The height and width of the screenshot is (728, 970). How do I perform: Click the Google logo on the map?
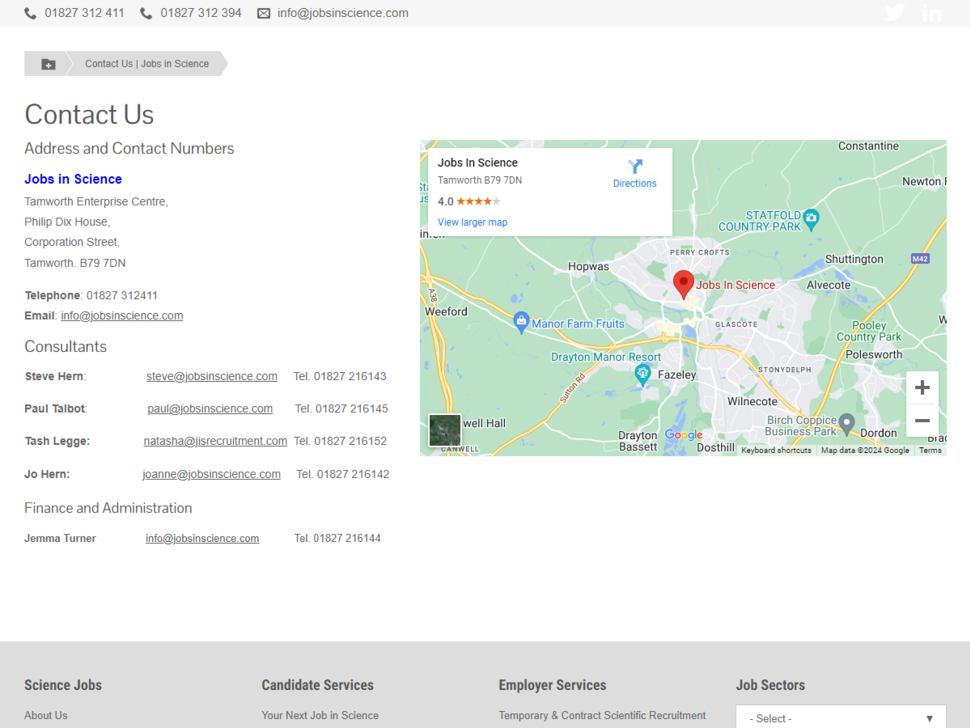click(x=684, y=435)
